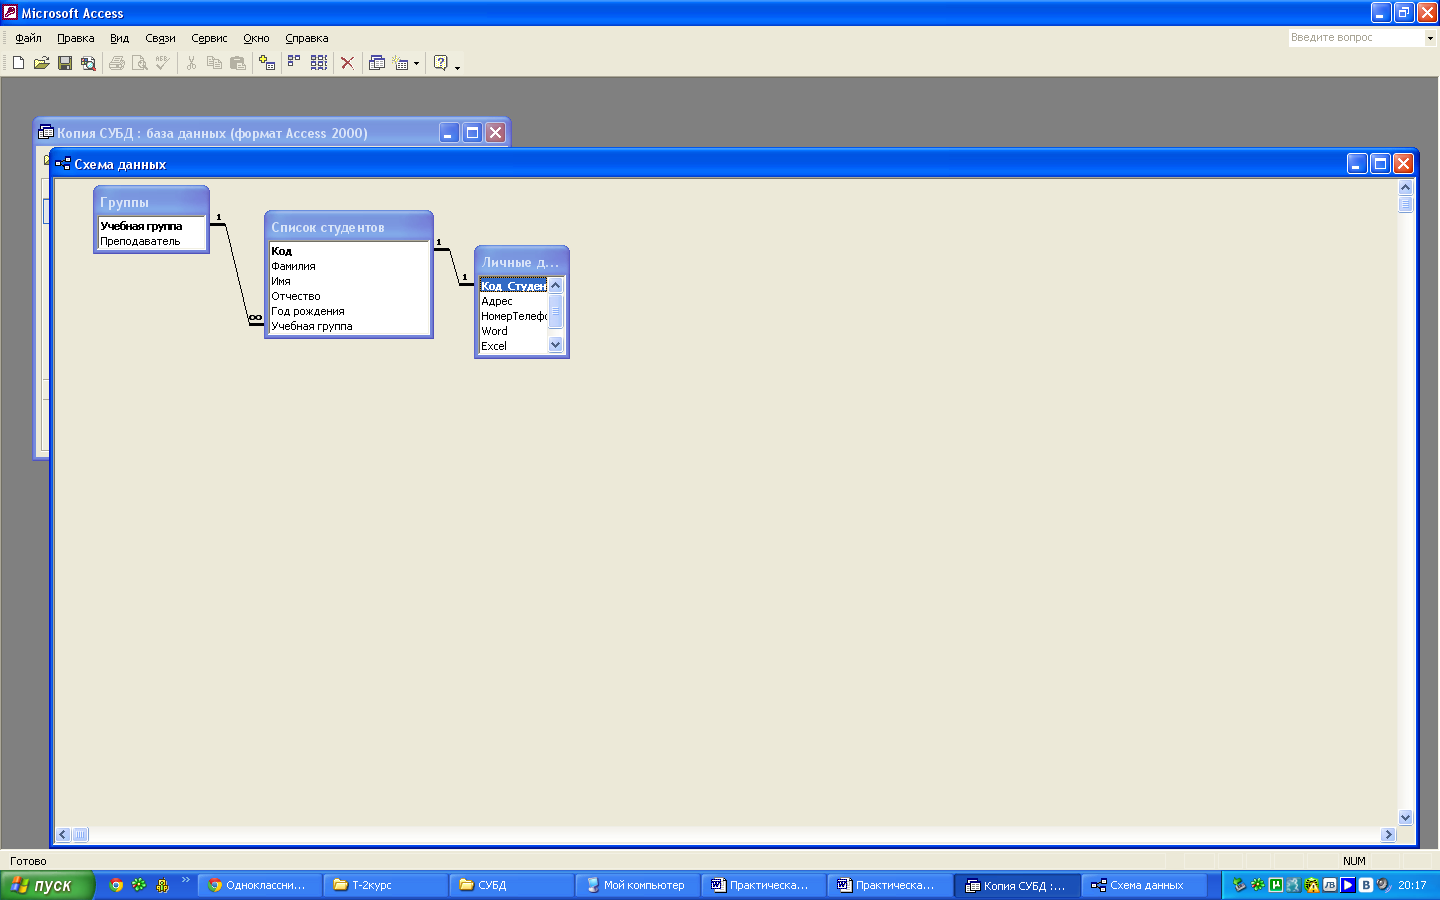Click the Paste clipboard icon
The height and width of the screenshot is (900, 1440).
(237, 63)
